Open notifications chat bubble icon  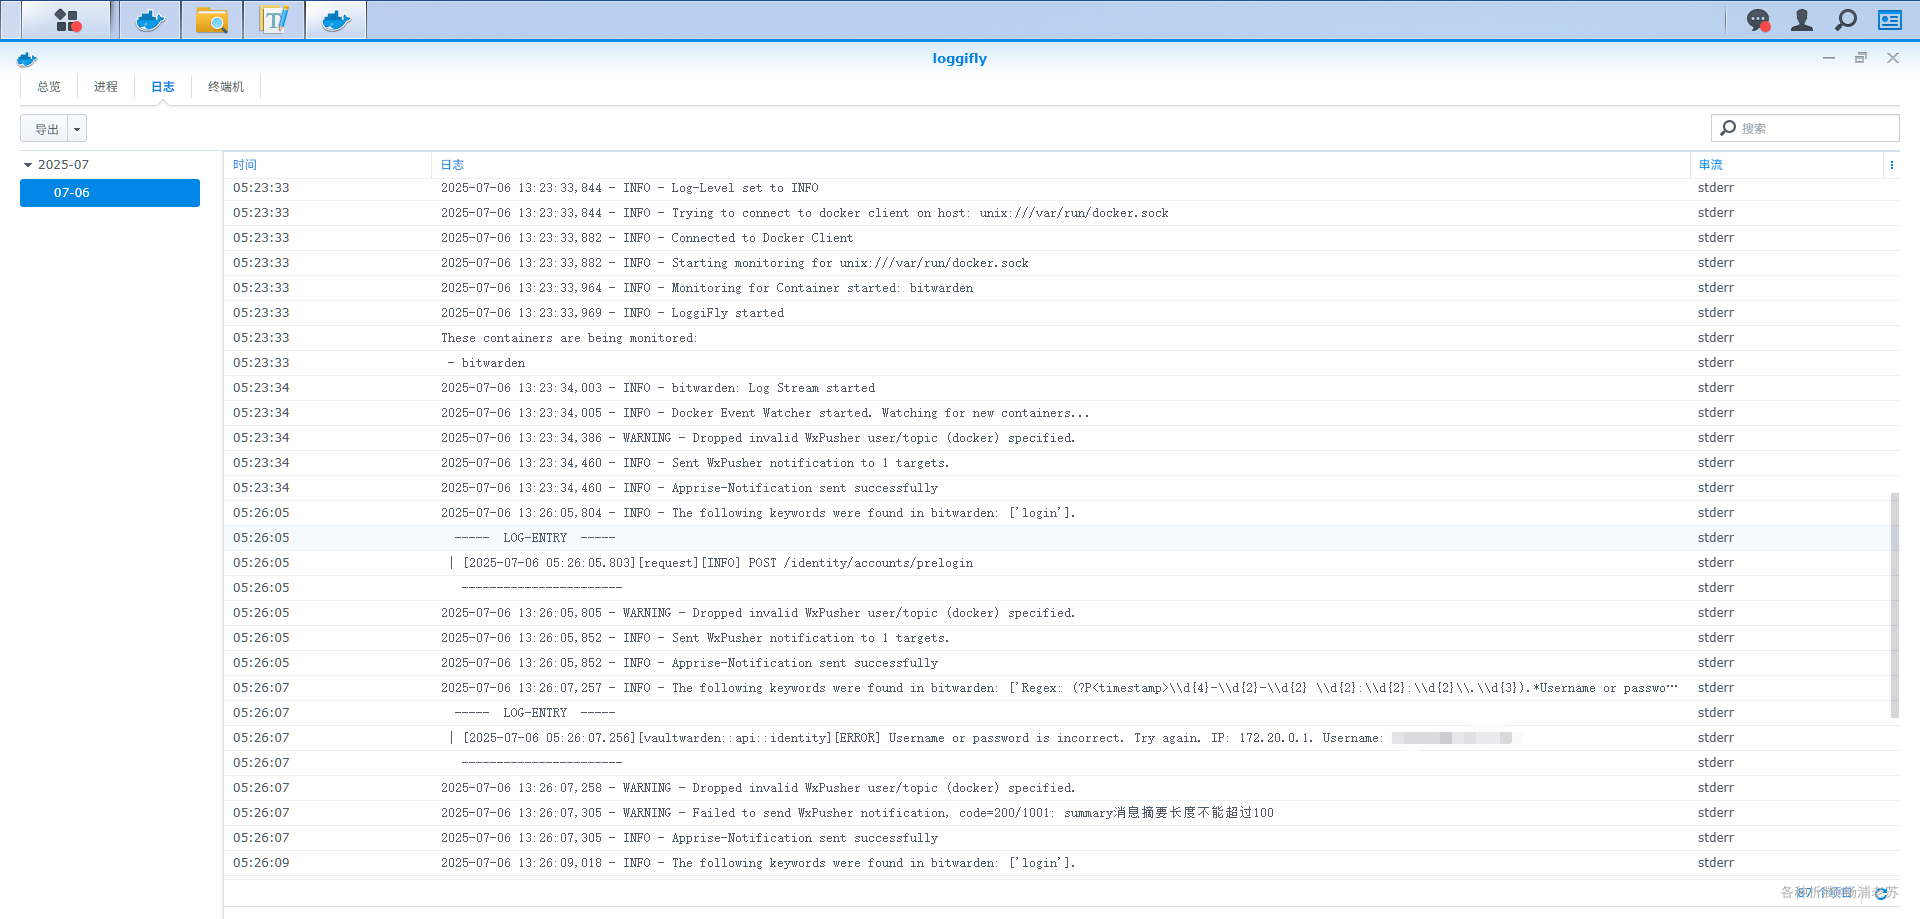pyautogui.click(x=1758, y=20)
